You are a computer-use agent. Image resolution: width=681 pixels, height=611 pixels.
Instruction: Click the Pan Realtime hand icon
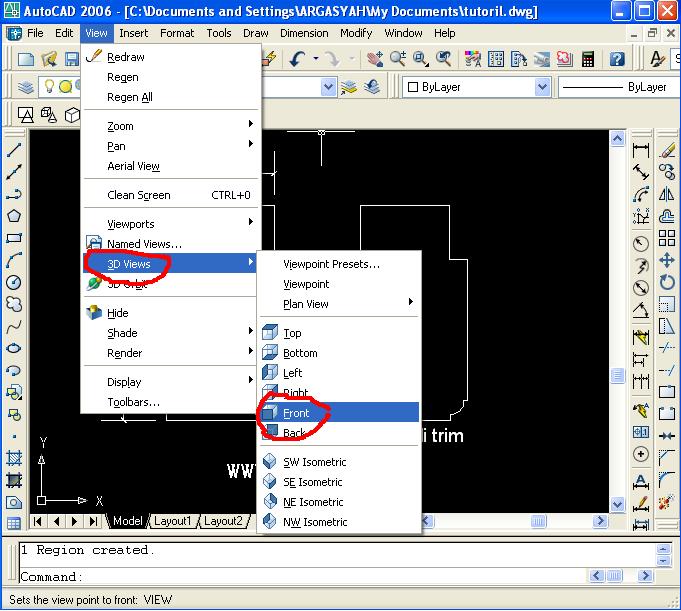(x=375, y=59)
